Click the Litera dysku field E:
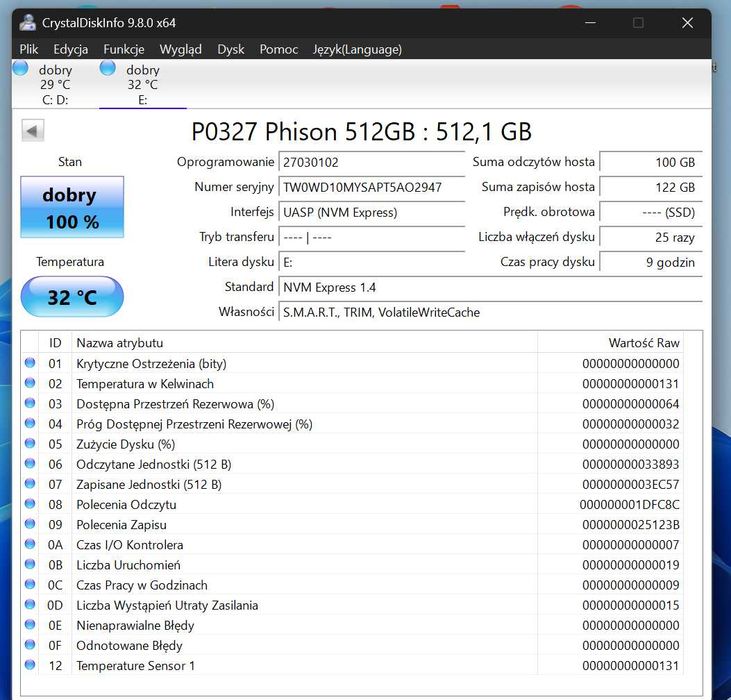This screenshot has height=700, width=731. tap(372, 262)
